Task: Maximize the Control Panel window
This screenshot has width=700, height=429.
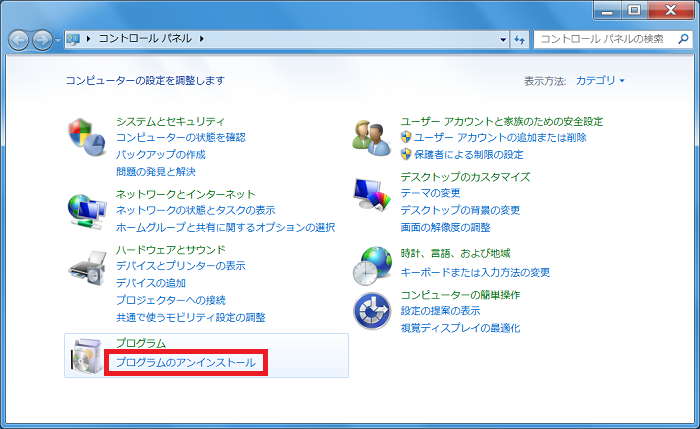Action: [x=634, y=11]
